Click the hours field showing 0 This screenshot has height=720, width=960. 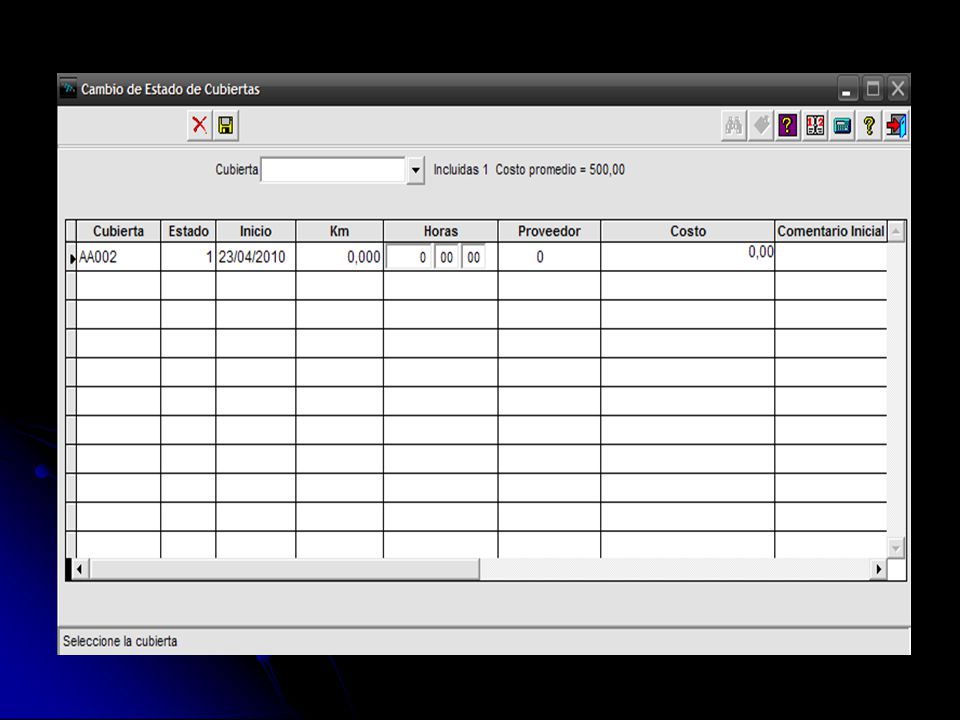[408, 257]
